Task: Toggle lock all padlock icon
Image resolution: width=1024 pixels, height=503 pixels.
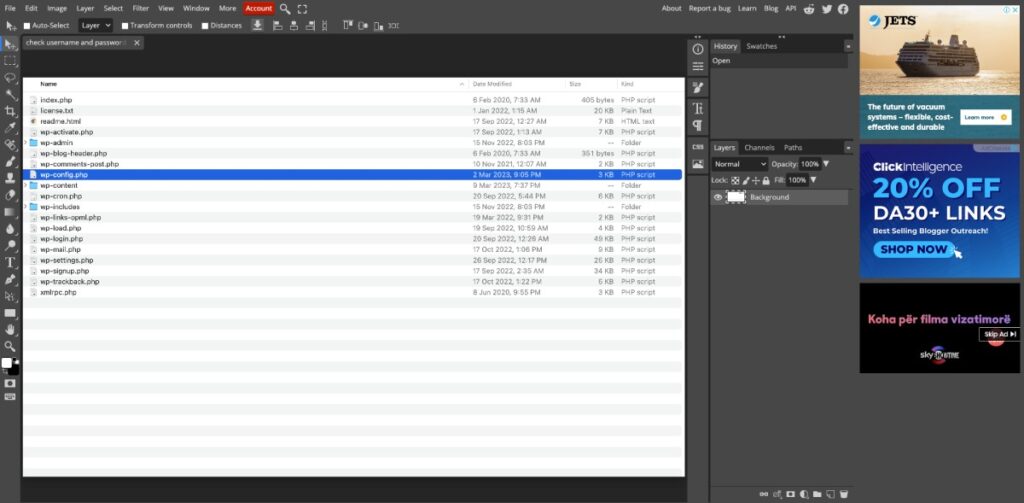Action: point(765,180)
